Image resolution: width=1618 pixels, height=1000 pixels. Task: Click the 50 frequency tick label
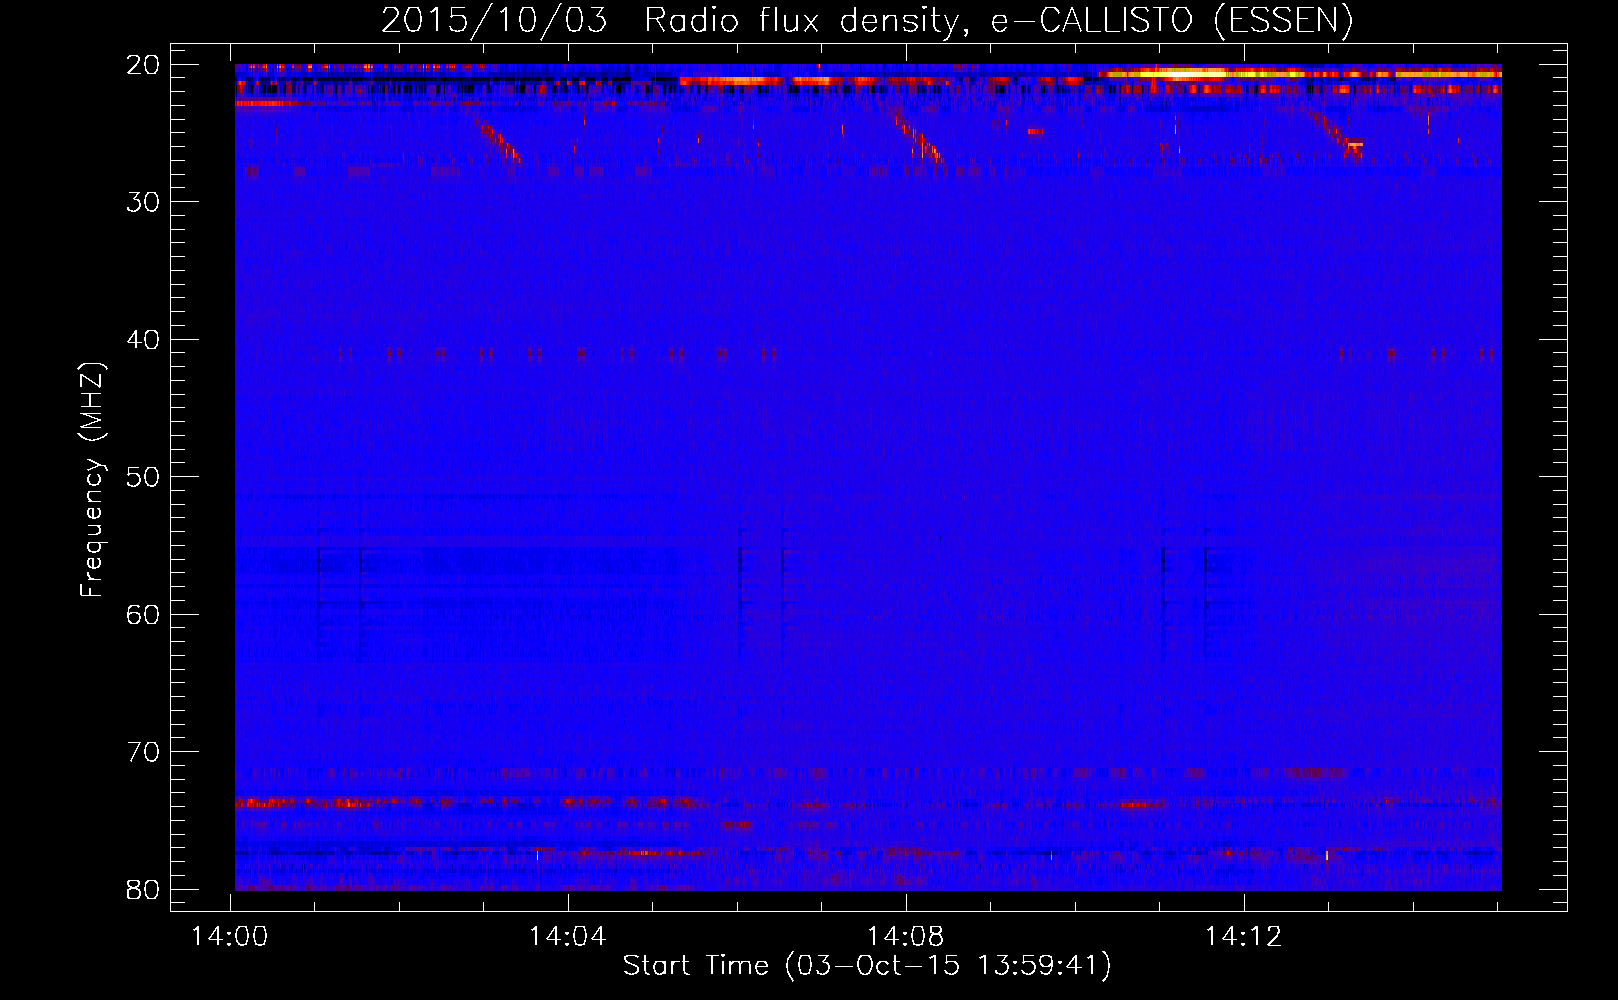pyautogui.click(x=143, y=476)
